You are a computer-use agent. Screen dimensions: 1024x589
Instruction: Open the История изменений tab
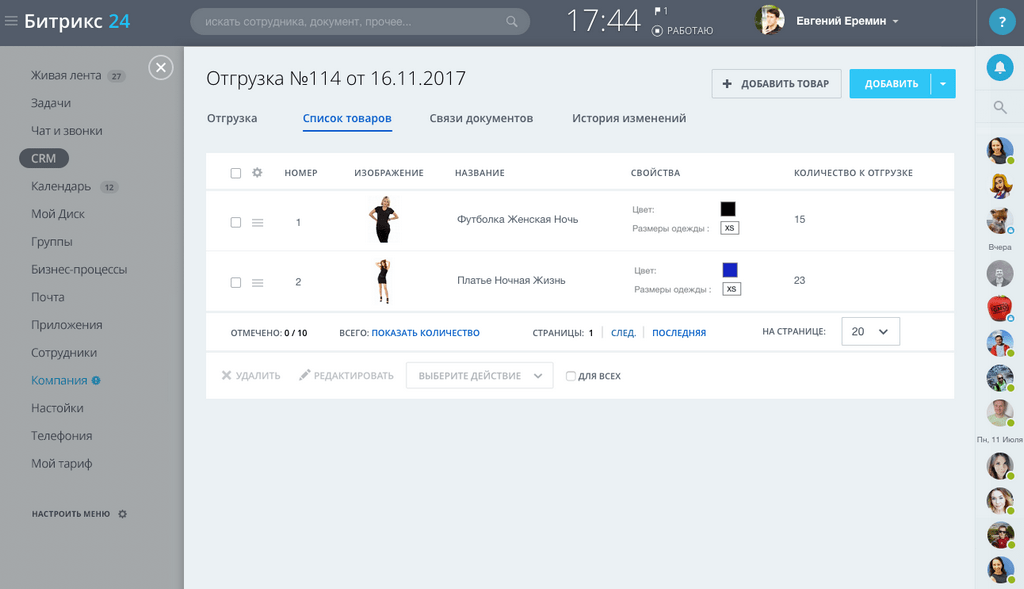[x=629, y=118]
